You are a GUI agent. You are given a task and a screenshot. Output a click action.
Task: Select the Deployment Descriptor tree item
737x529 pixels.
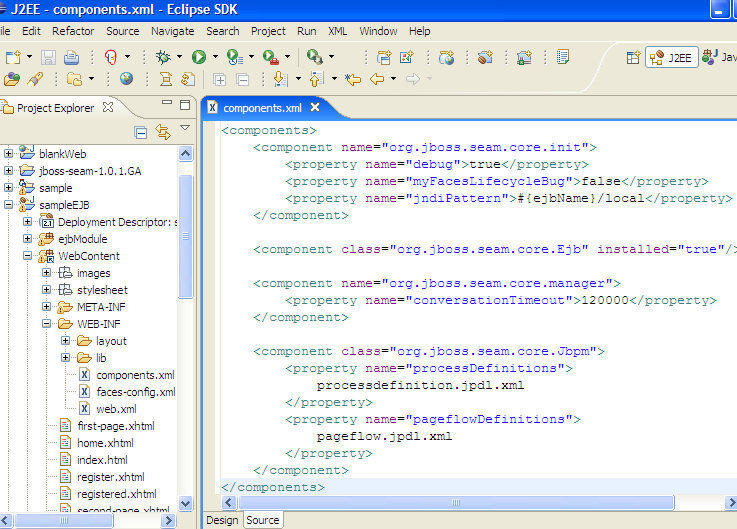118,222
